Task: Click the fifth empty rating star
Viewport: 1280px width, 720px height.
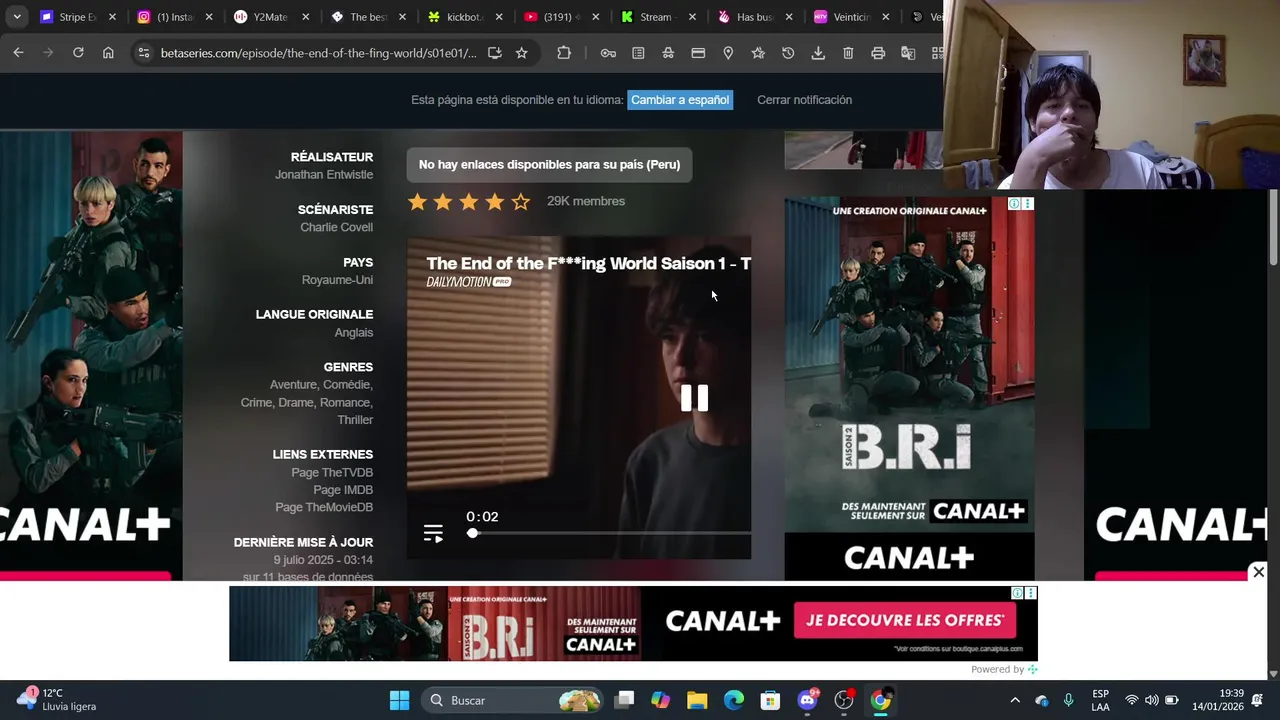Action: (521, 202)
